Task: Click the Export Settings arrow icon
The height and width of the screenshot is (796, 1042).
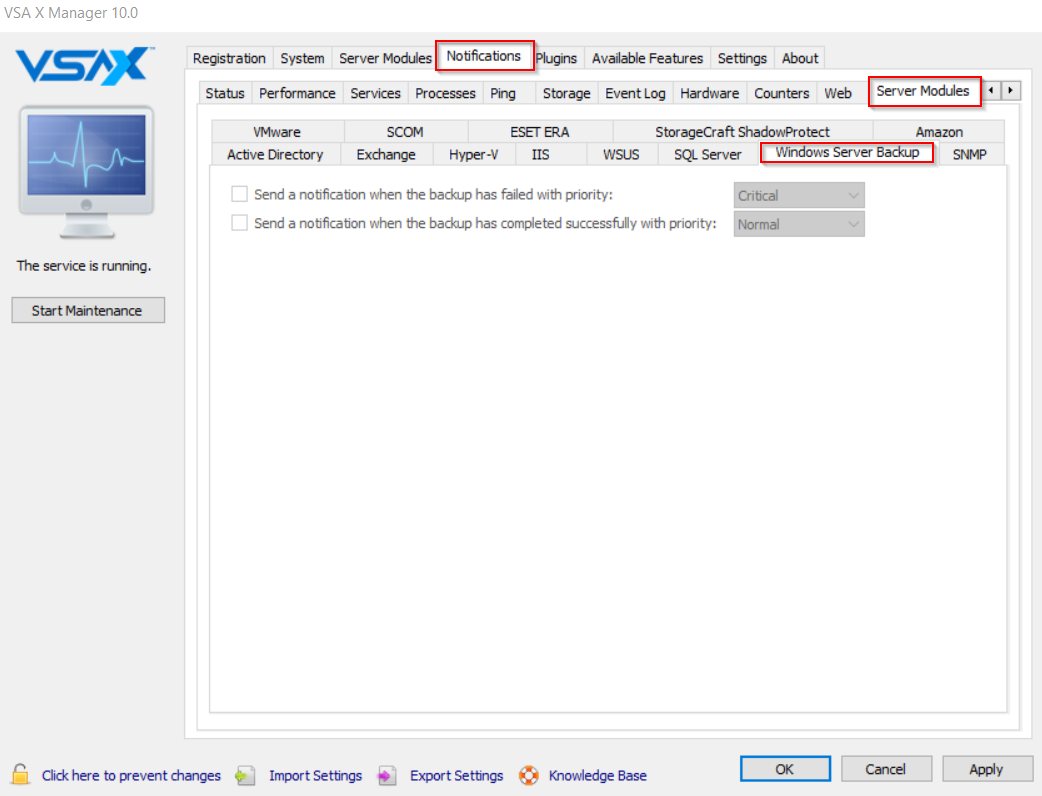Action: pyautogui.click(x=387, y=775)
